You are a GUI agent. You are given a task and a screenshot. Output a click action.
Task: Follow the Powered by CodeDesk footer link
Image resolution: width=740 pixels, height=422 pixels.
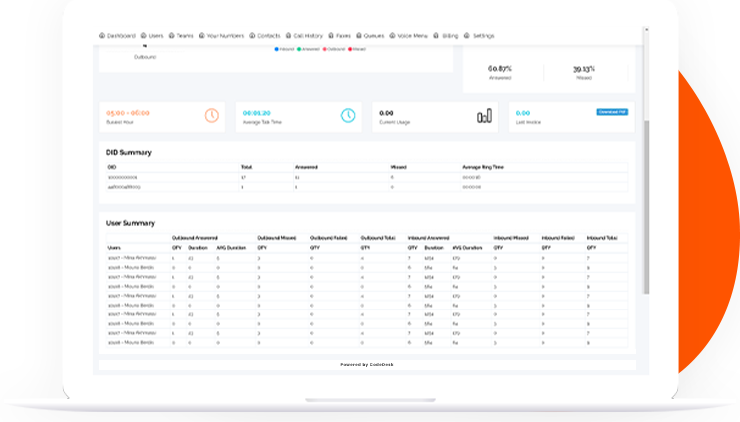pos(367,364)
